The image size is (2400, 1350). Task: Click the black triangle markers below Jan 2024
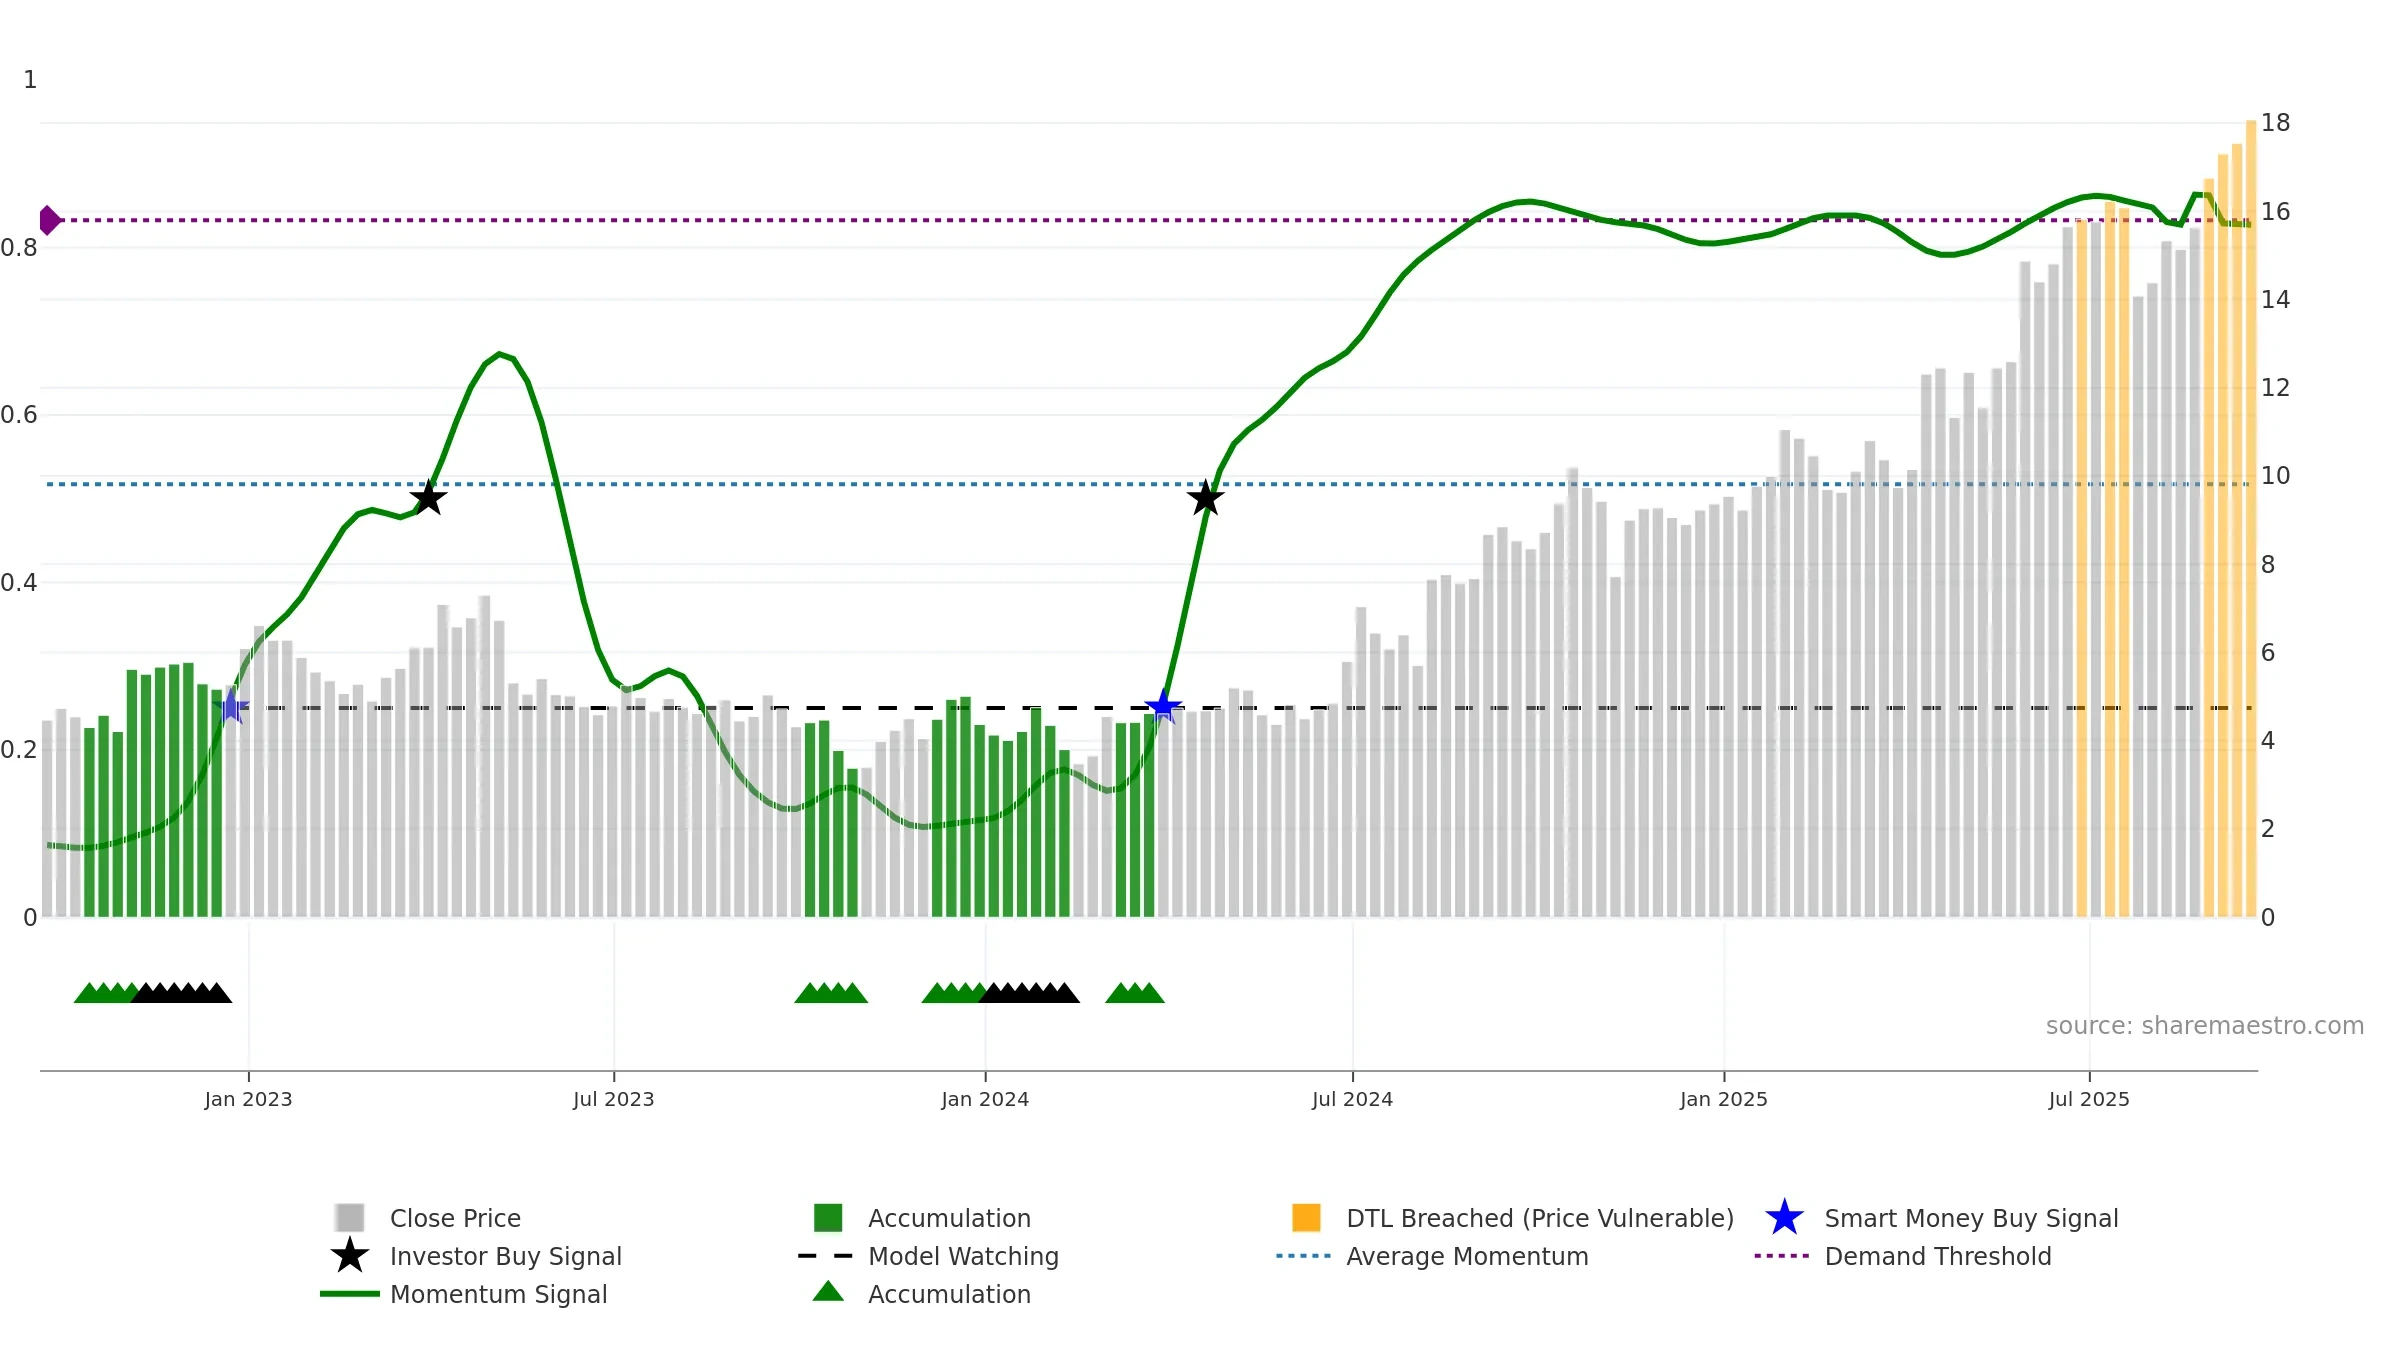pos(1030,993)
